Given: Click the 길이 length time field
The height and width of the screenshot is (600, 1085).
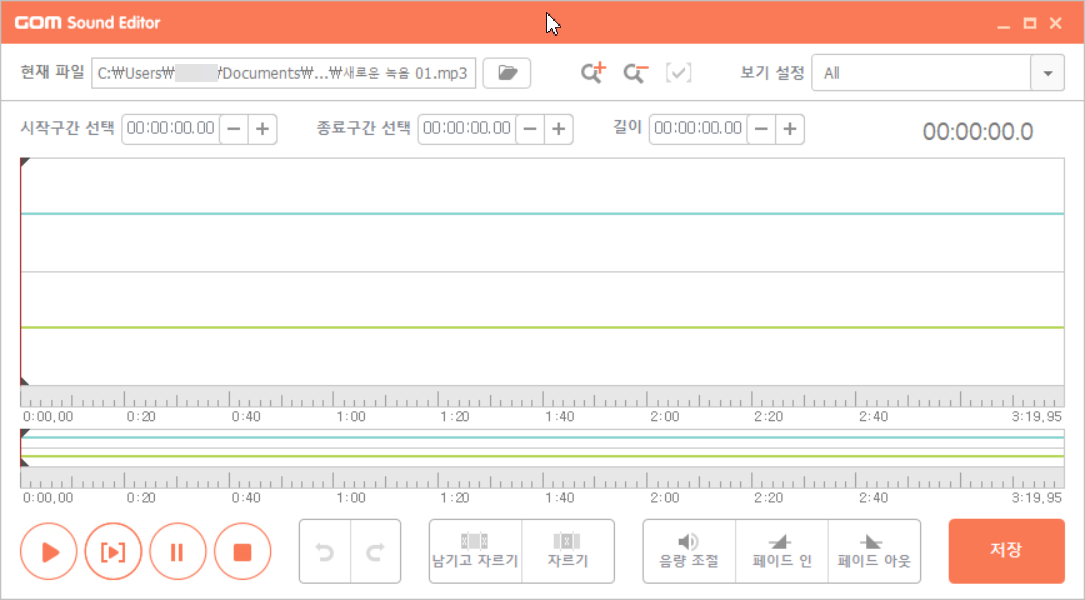Looking at the screenshot, I should [698, 129].
